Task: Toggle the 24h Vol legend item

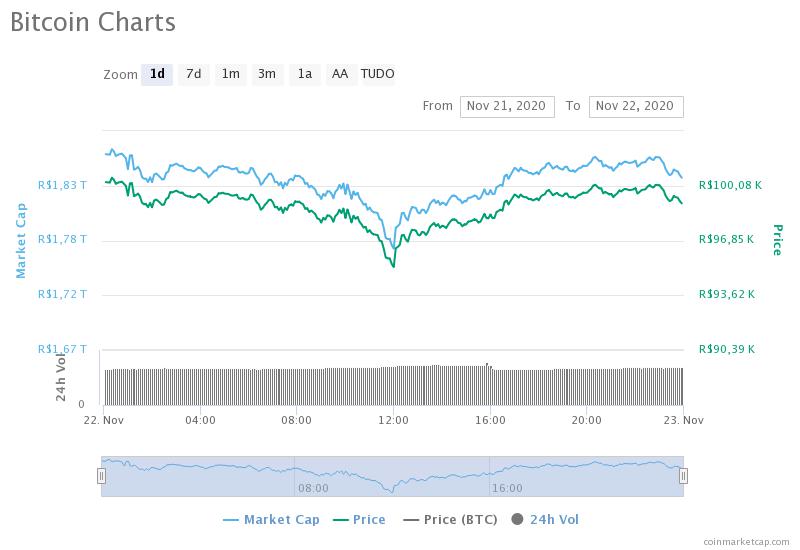Action: [x=545, y=520]
